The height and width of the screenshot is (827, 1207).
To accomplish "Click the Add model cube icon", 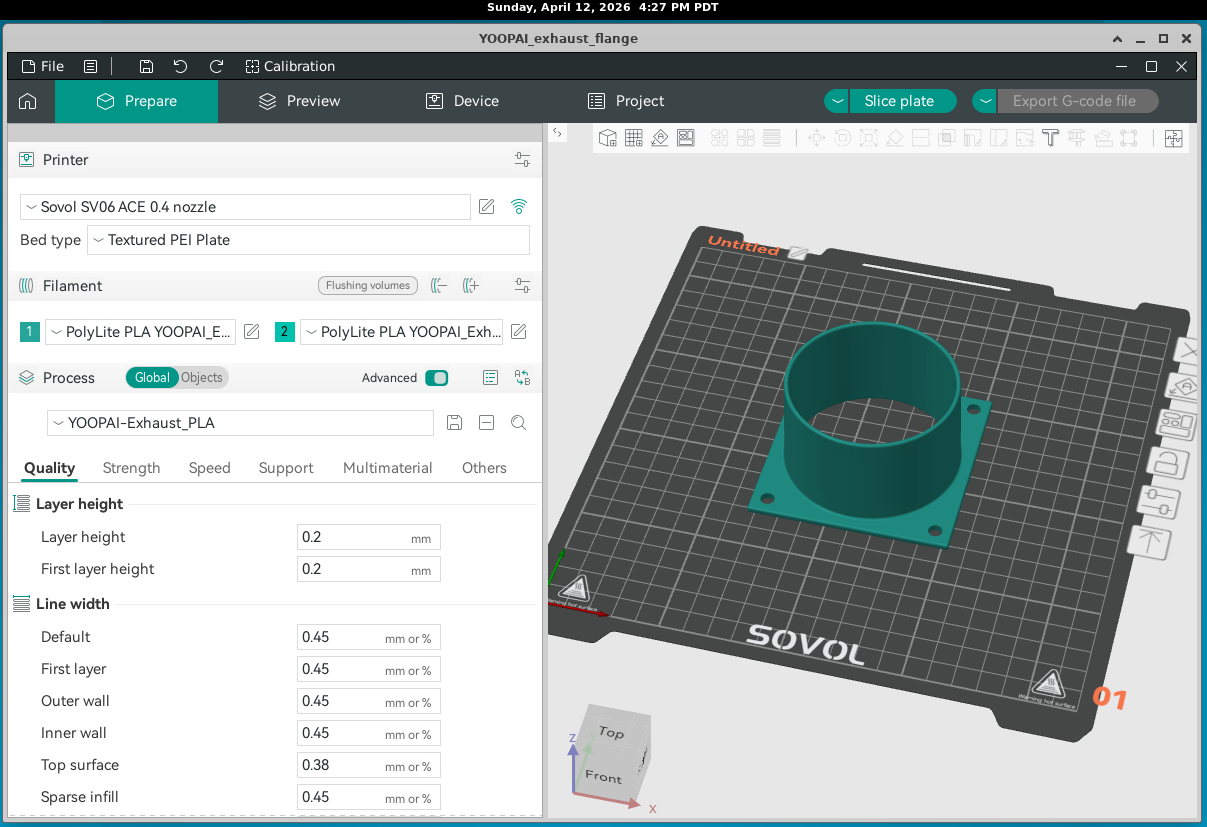I will tap(607, 138).
